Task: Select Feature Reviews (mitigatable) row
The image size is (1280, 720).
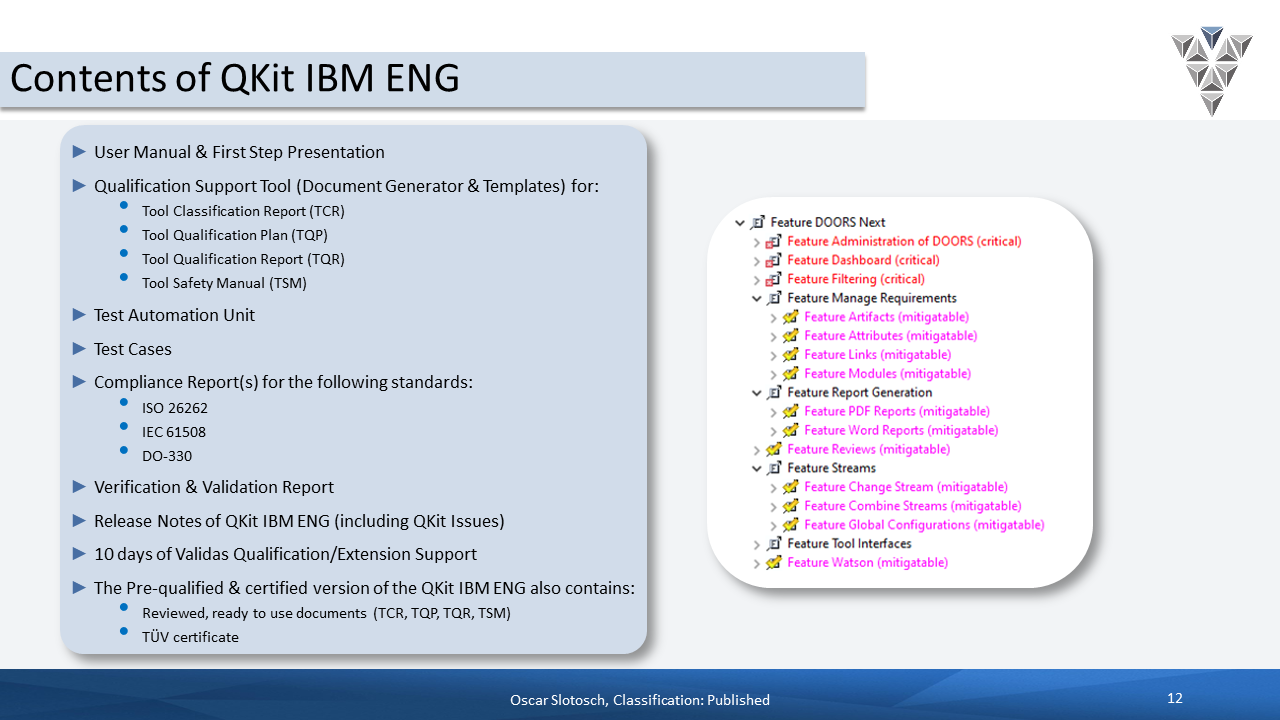Action: (869, 449)
